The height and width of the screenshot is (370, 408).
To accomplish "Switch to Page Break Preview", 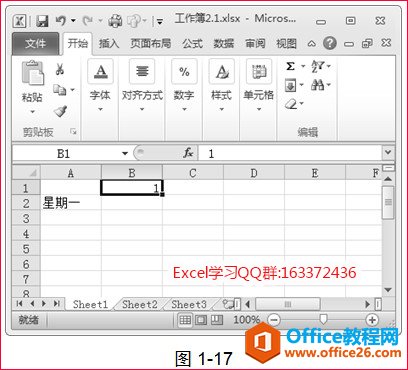I will [x=217, y=320].
